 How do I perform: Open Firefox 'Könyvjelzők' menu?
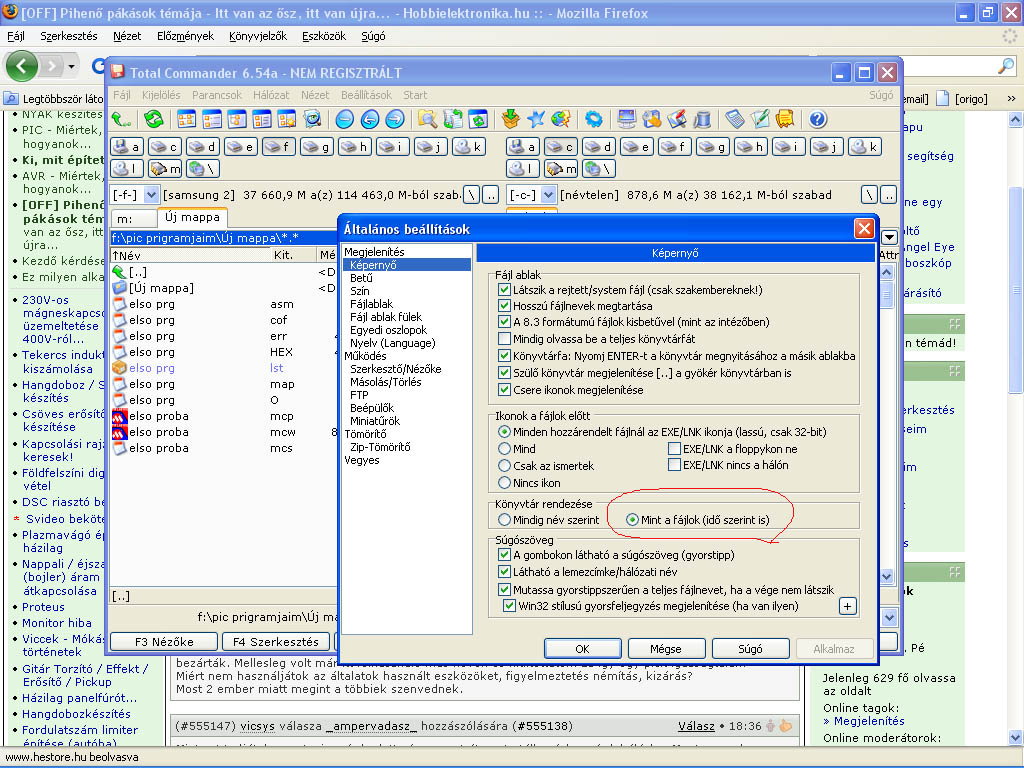(x=257, y=36)
